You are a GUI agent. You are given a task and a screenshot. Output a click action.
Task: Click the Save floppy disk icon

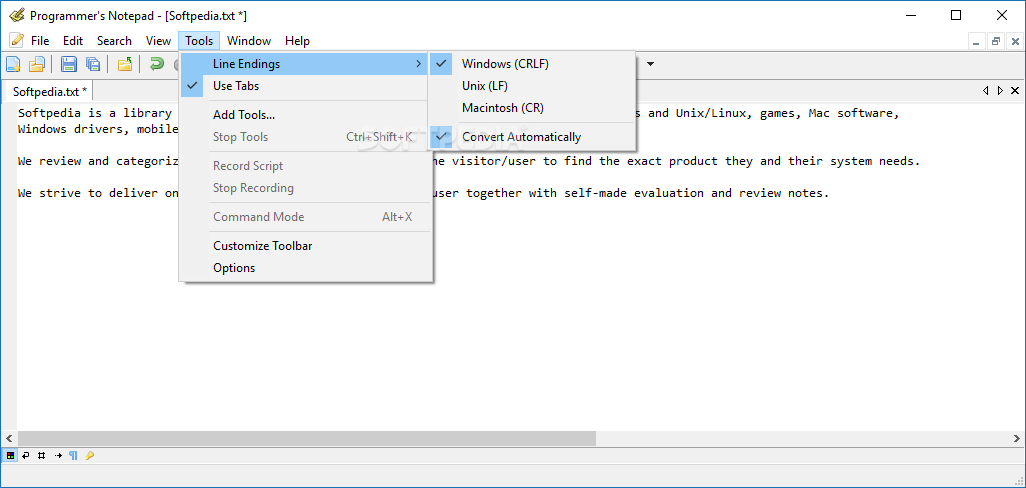[x=69, y=64]
